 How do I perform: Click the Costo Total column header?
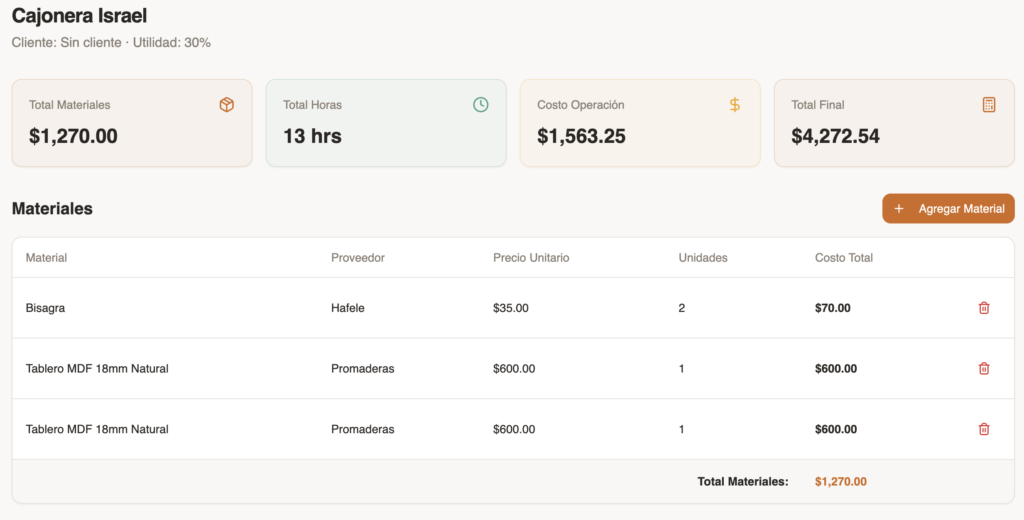(844, 258)
